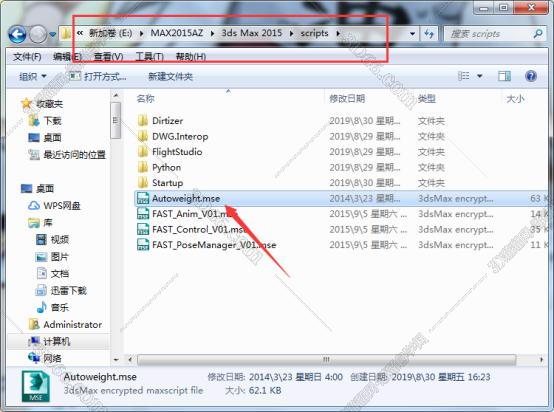Open the 组织 dropdown
The image size is (554, 412).
pos(33,76)
